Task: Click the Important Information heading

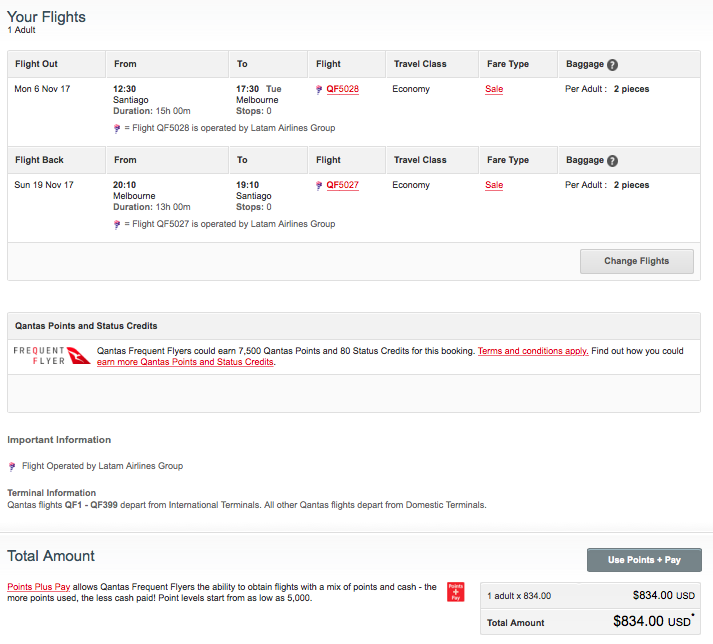Action: tap(59, 440)
